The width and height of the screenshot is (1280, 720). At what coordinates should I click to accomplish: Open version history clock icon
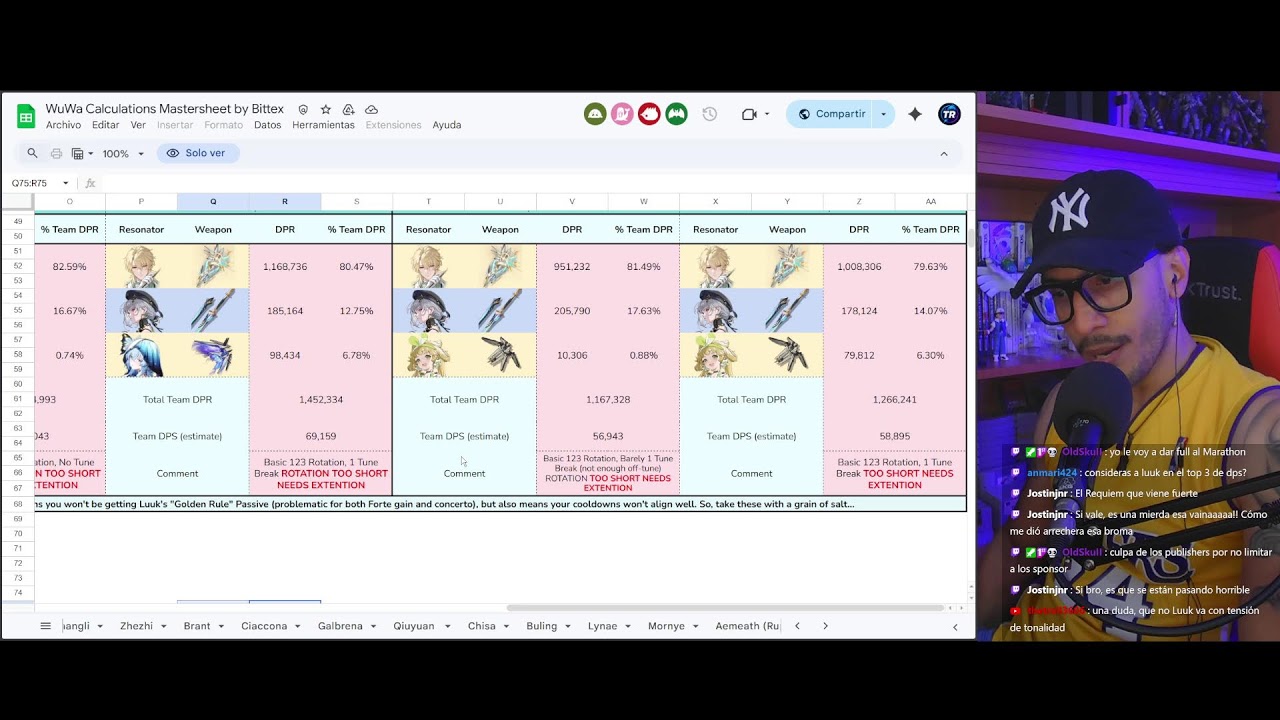tap(709, 114)
